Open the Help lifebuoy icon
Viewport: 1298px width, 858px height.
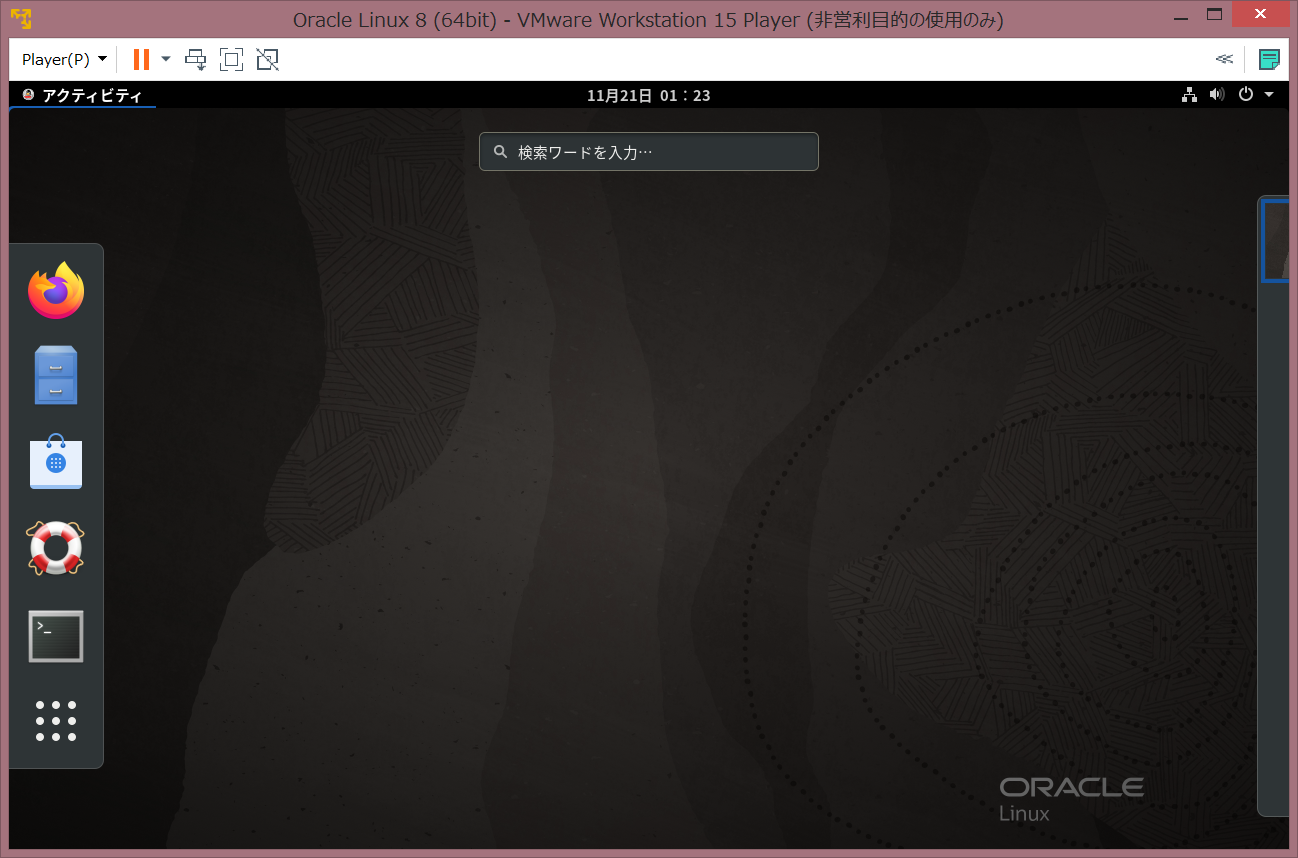pyautogui.click(x=56, y=548)
